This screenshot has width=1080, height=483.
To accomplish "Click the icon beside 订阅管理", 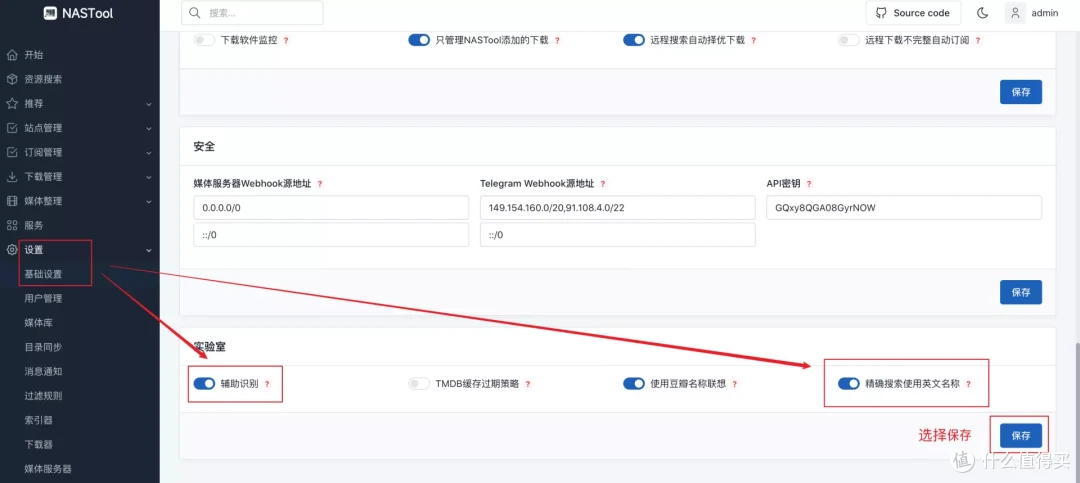I will tap(12, 152).
